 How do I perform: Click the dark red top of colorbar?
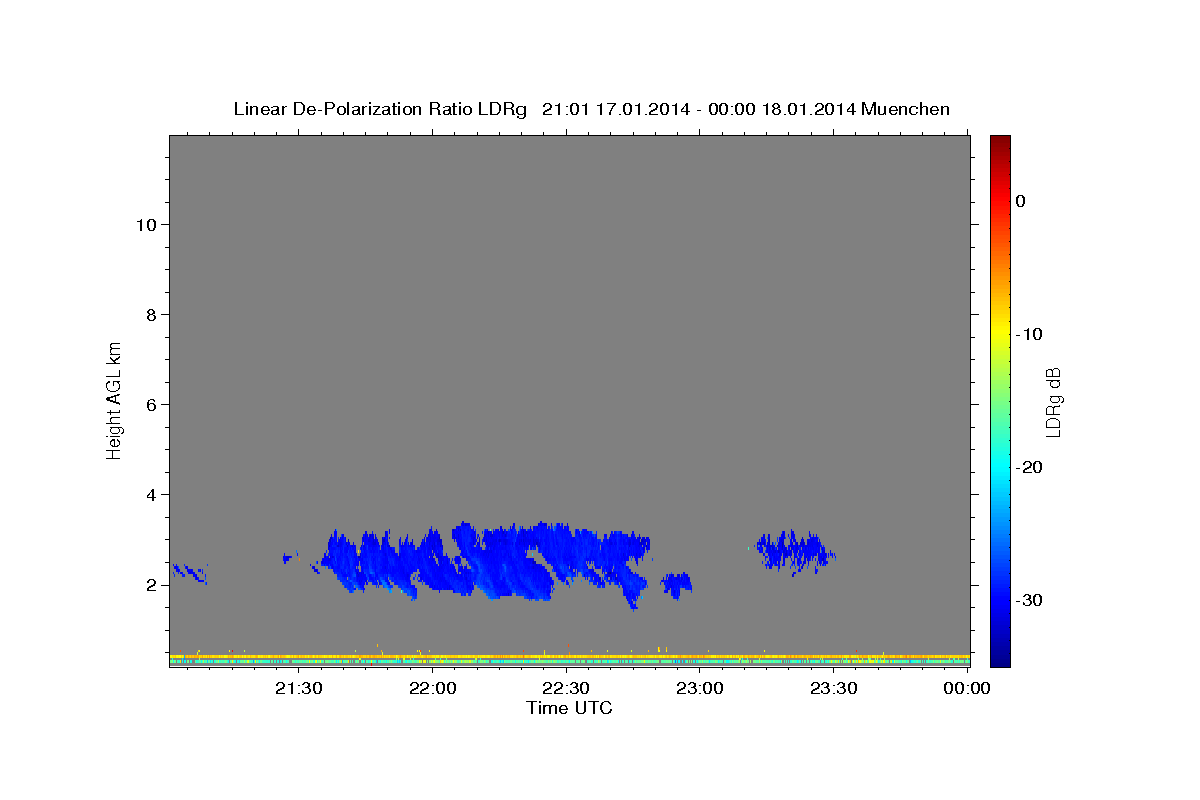coord(1000,142)
